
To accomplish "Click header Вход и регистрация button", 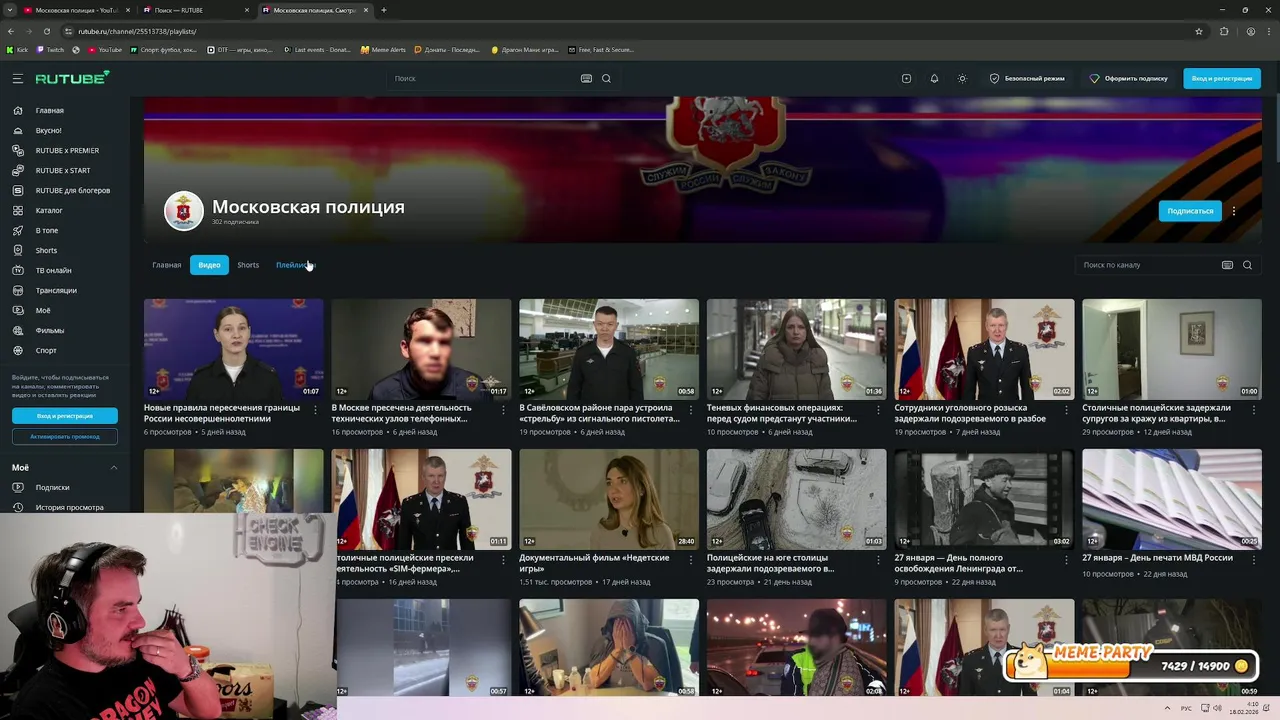I will point(1222,78).
